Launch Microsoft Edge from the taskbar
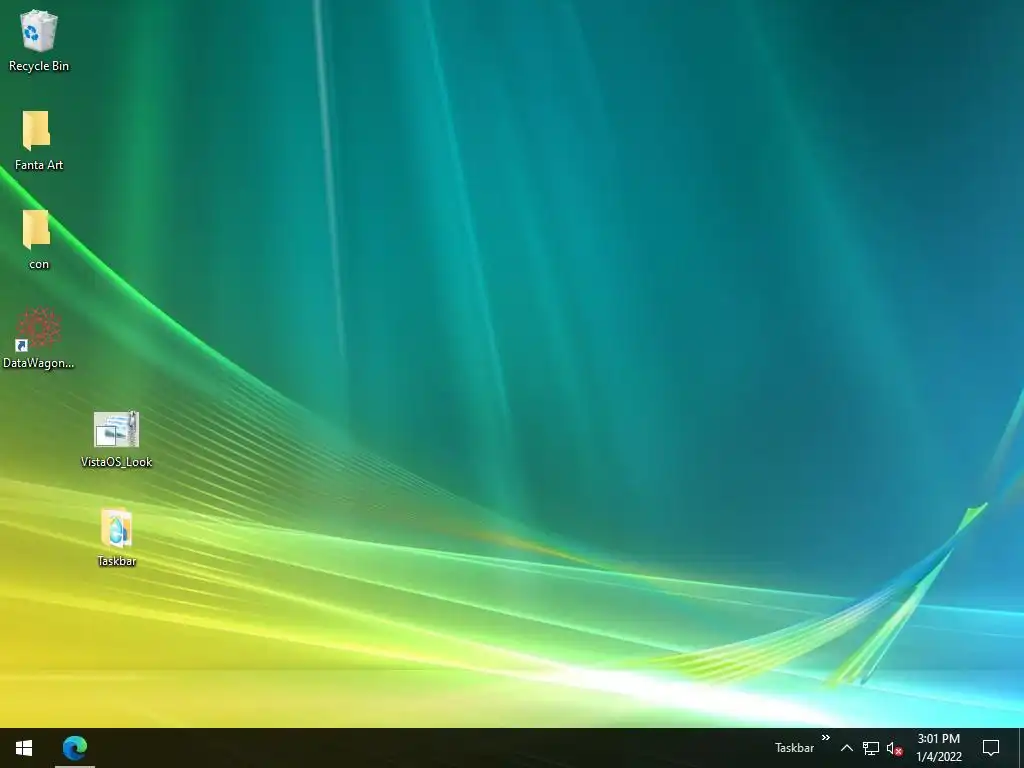The height and width of the screenshot is (768, 1024). pyautogui.click(x=75, y=748)
